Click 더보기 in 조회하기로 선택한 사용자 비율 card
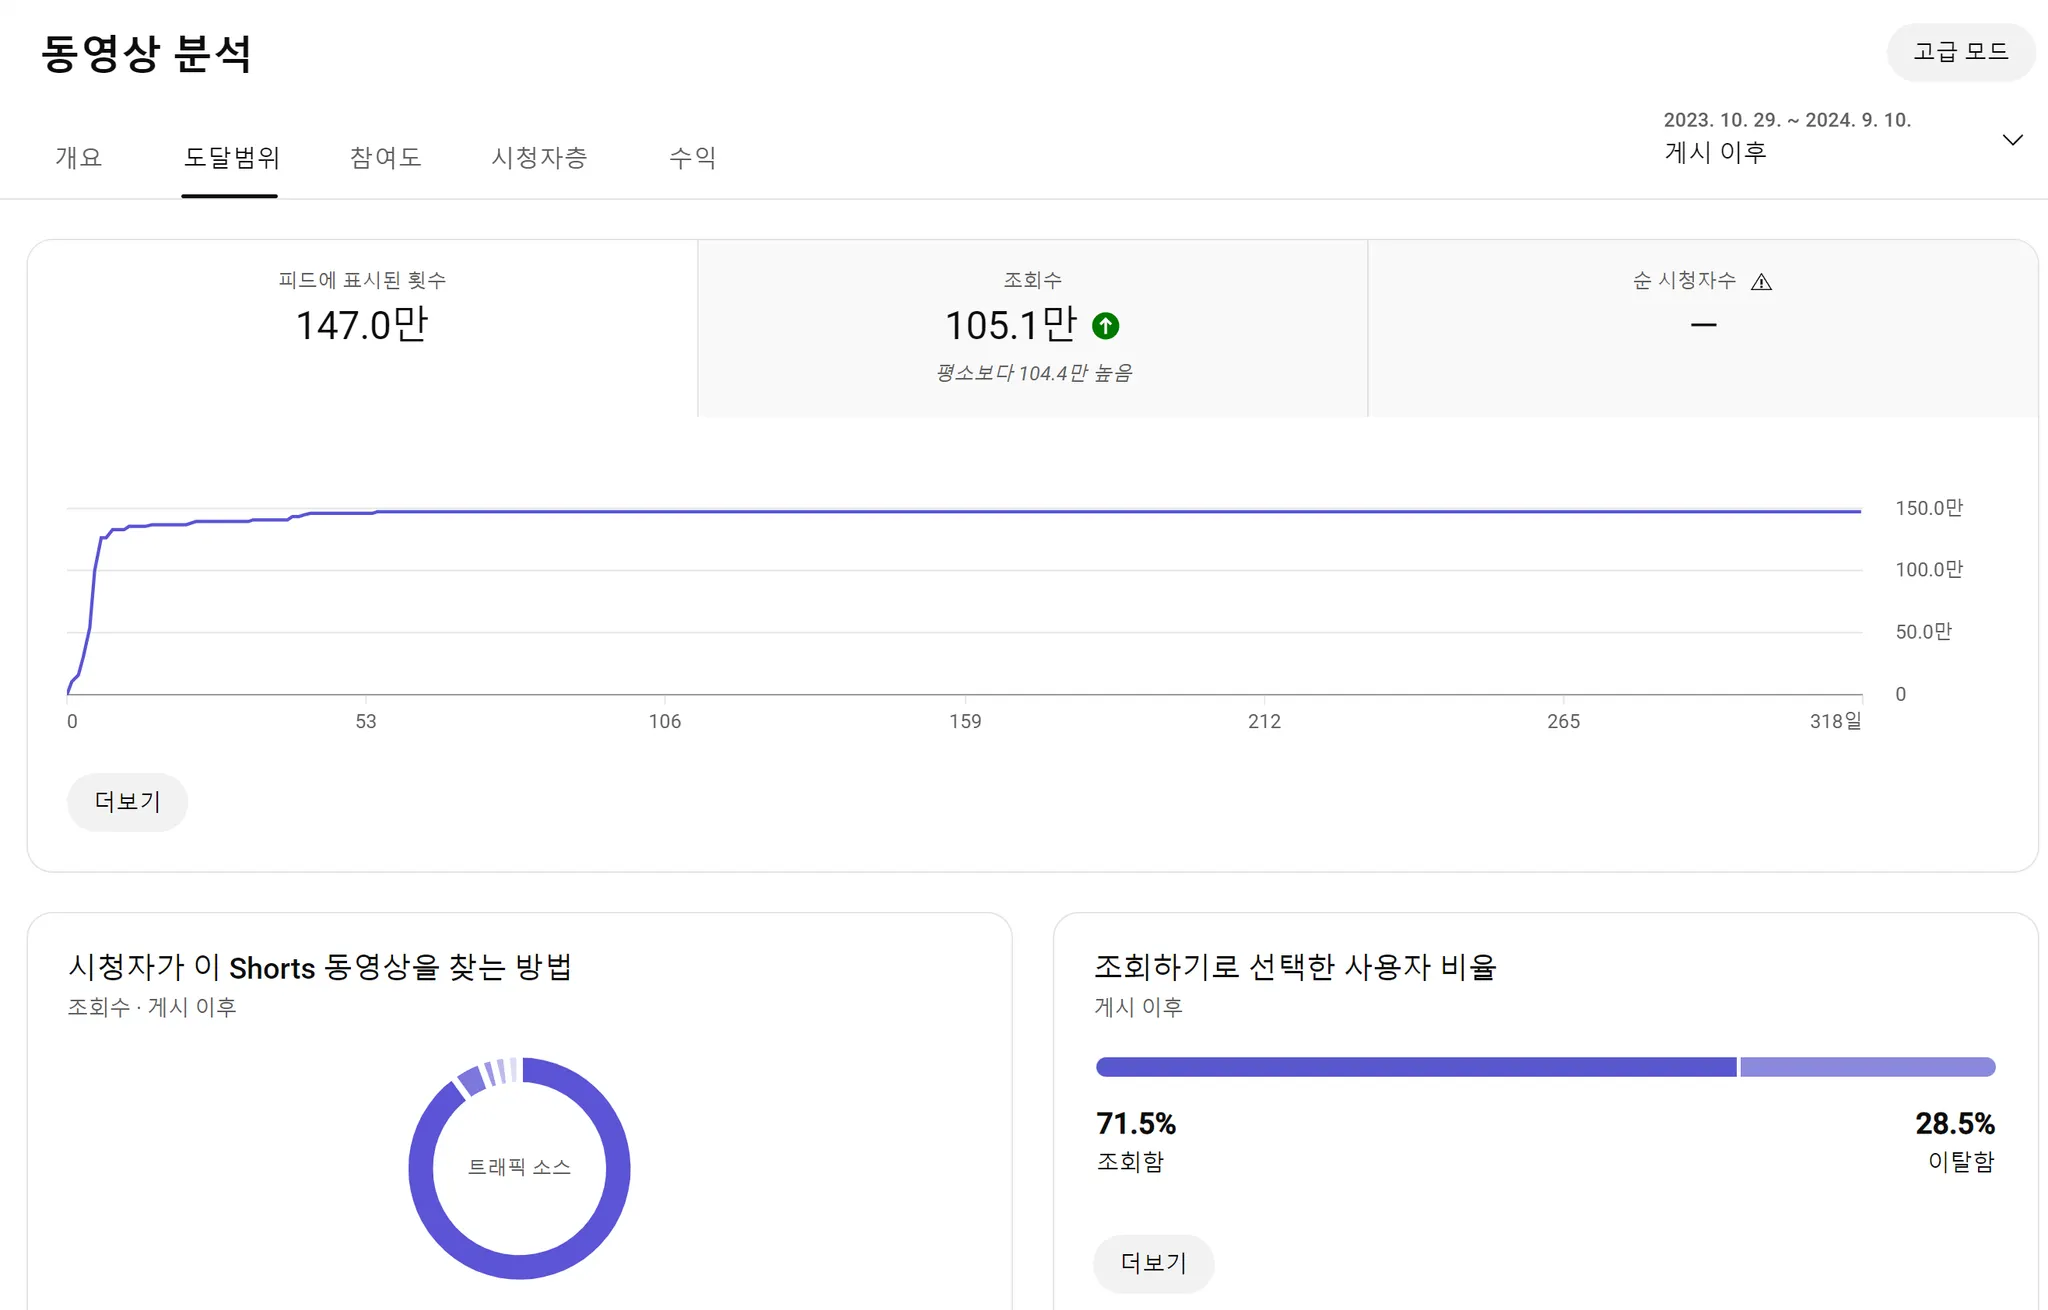Screen dimensions: 2048x1310 pyautogui.click(x=1153, y=1263)
